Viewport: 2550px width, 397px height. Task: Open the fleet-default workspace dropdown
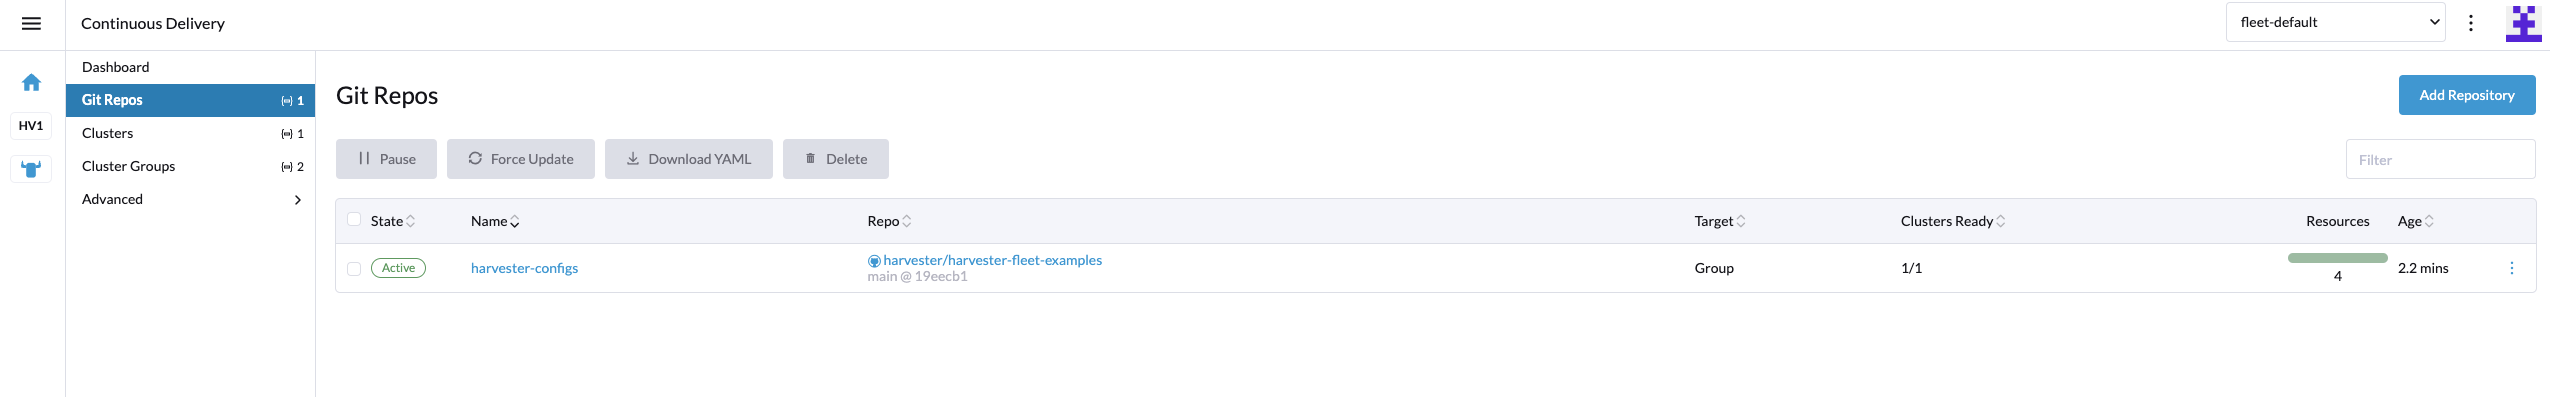click(2335, 22)
